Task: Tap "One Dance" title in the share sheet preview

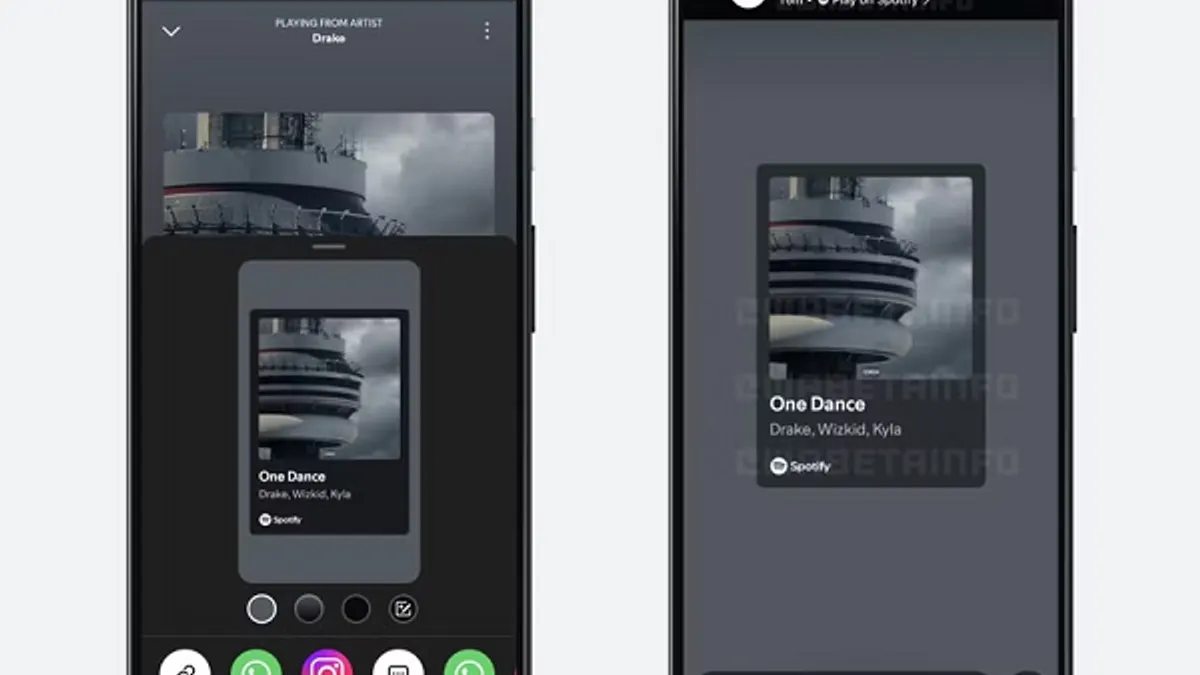Action: (292, 477)
